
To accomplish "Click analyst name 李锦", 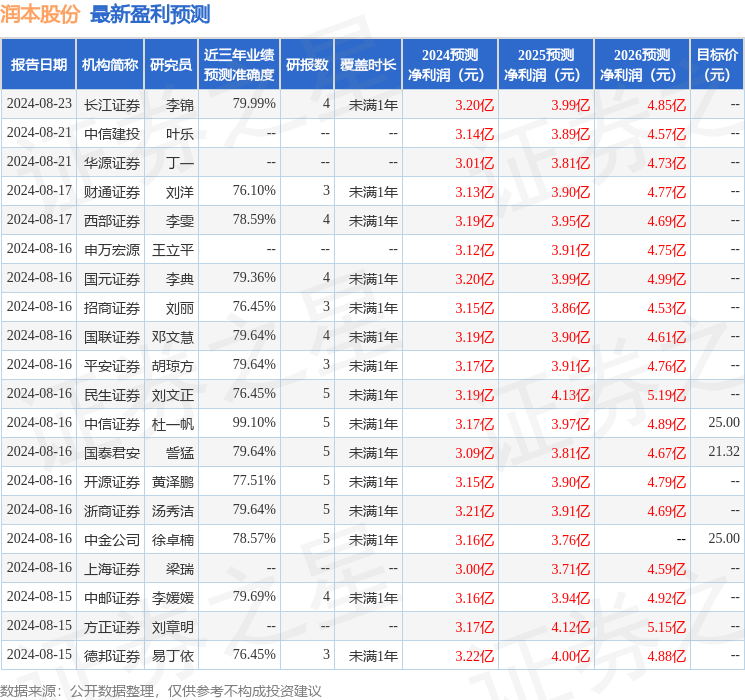I will 180,105.
